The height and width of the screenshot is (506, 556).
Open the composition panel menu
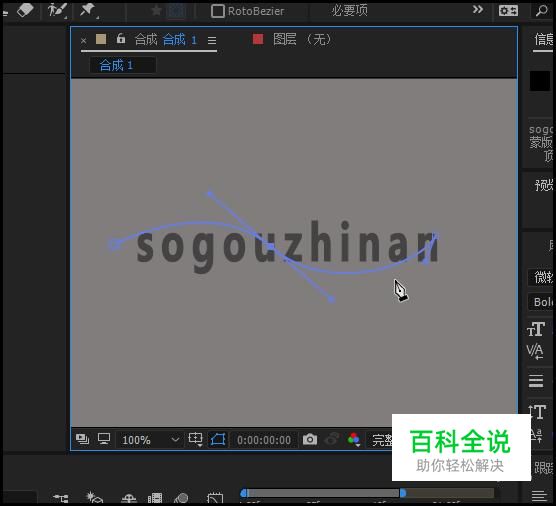(212, 40)
